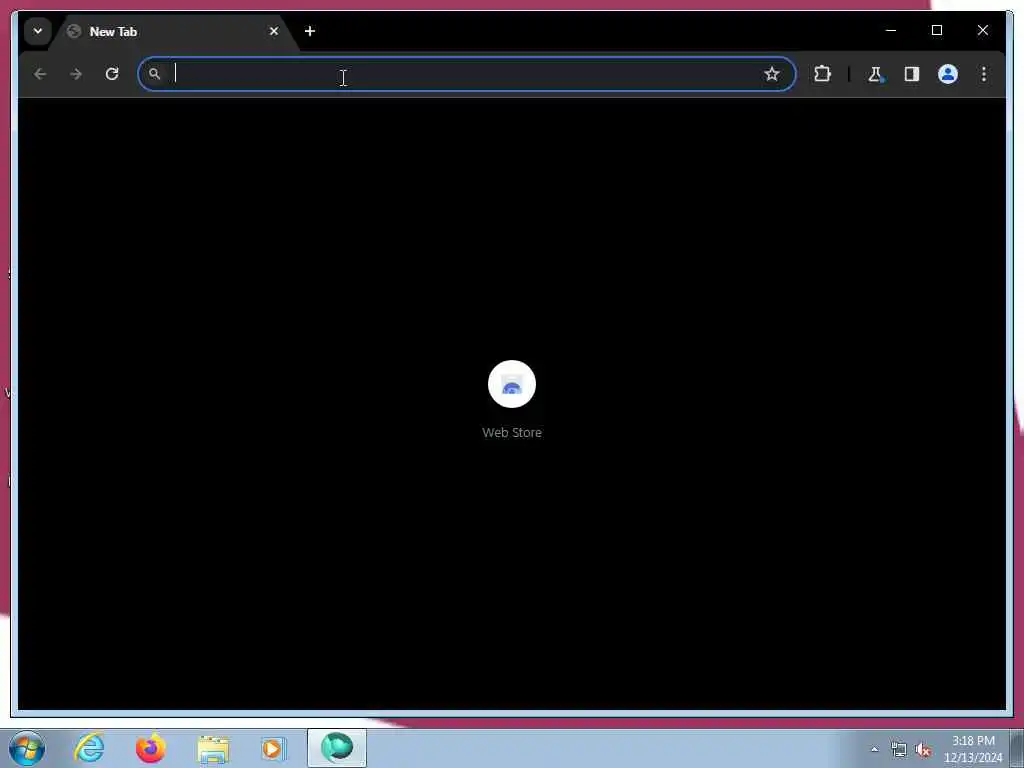Viewport: 1024px width, 768px height.
Task: Maximize the browser window
Action: tap(936, 30)
